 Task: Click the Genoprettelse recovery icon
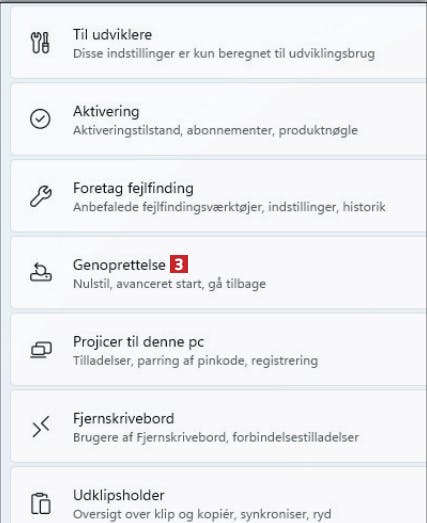pos(41,272)
